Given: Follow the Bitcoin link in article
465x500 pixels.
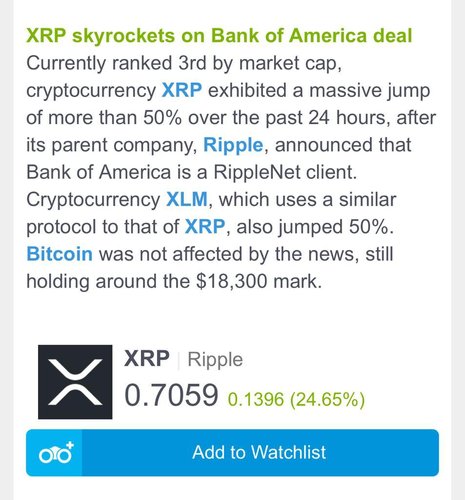Looking at the screenshot, I should 59,254.
